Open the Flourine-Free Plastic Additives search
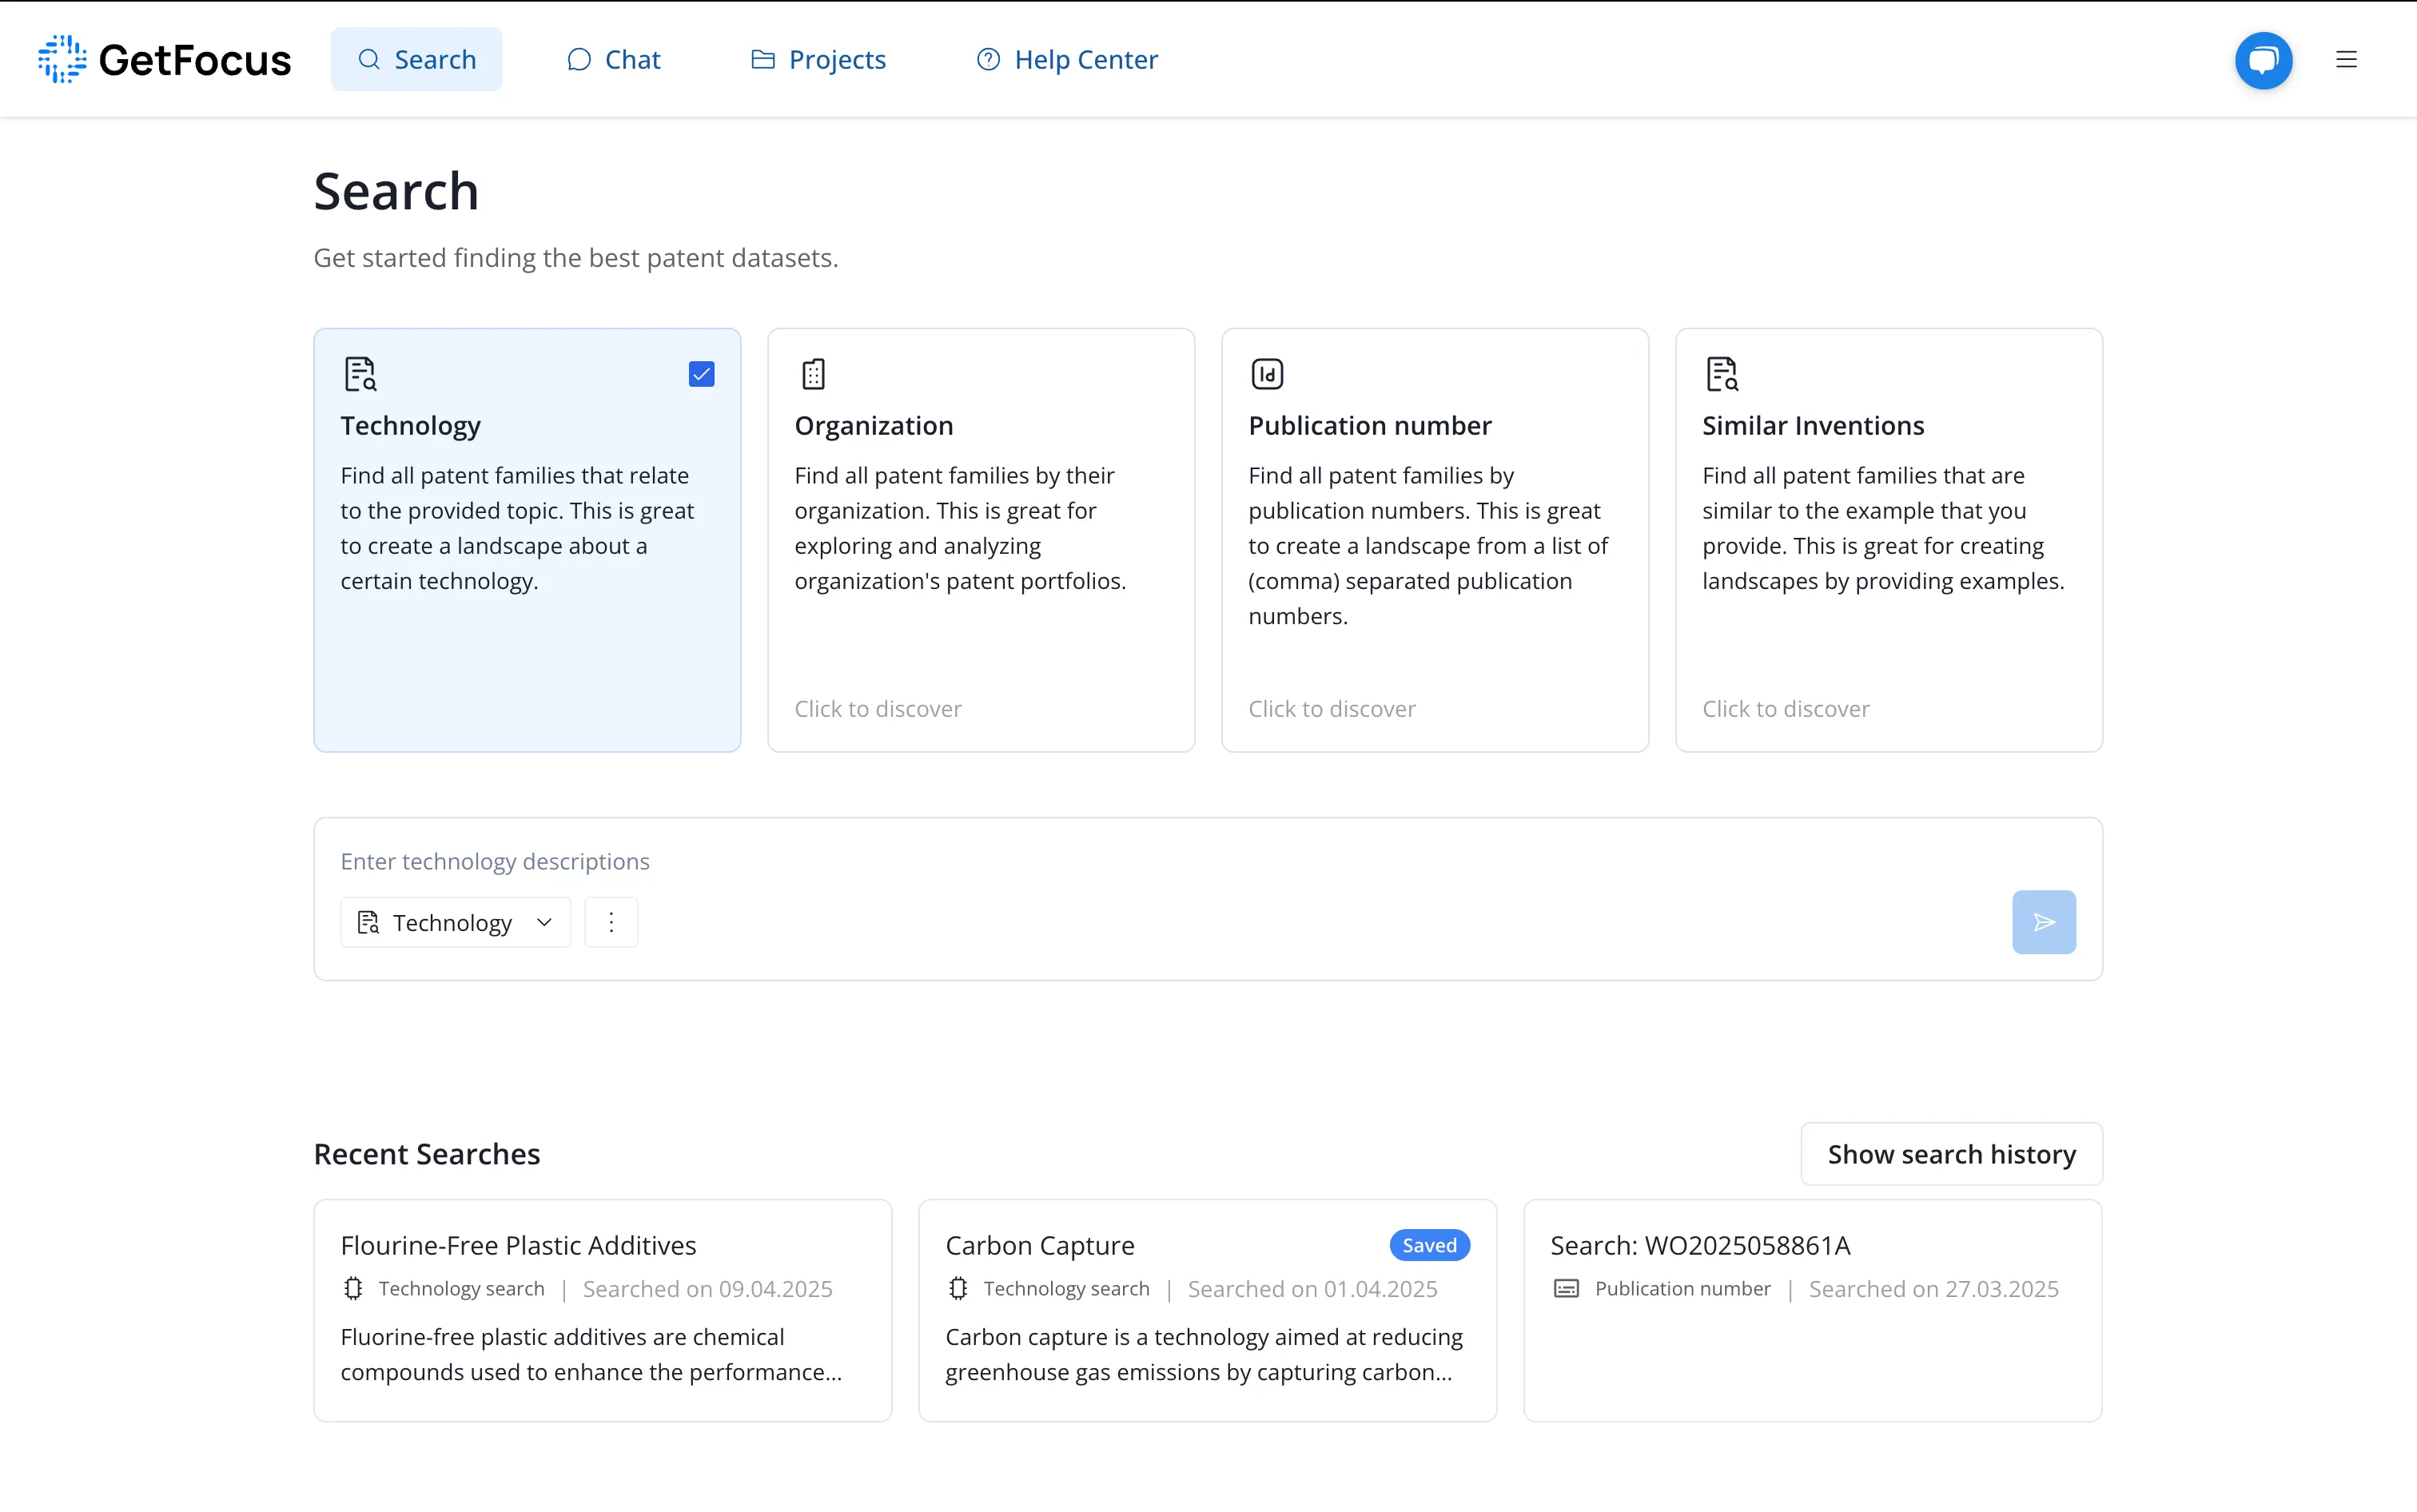This screenshot has height=1512, width=2417. (602, 1310)
